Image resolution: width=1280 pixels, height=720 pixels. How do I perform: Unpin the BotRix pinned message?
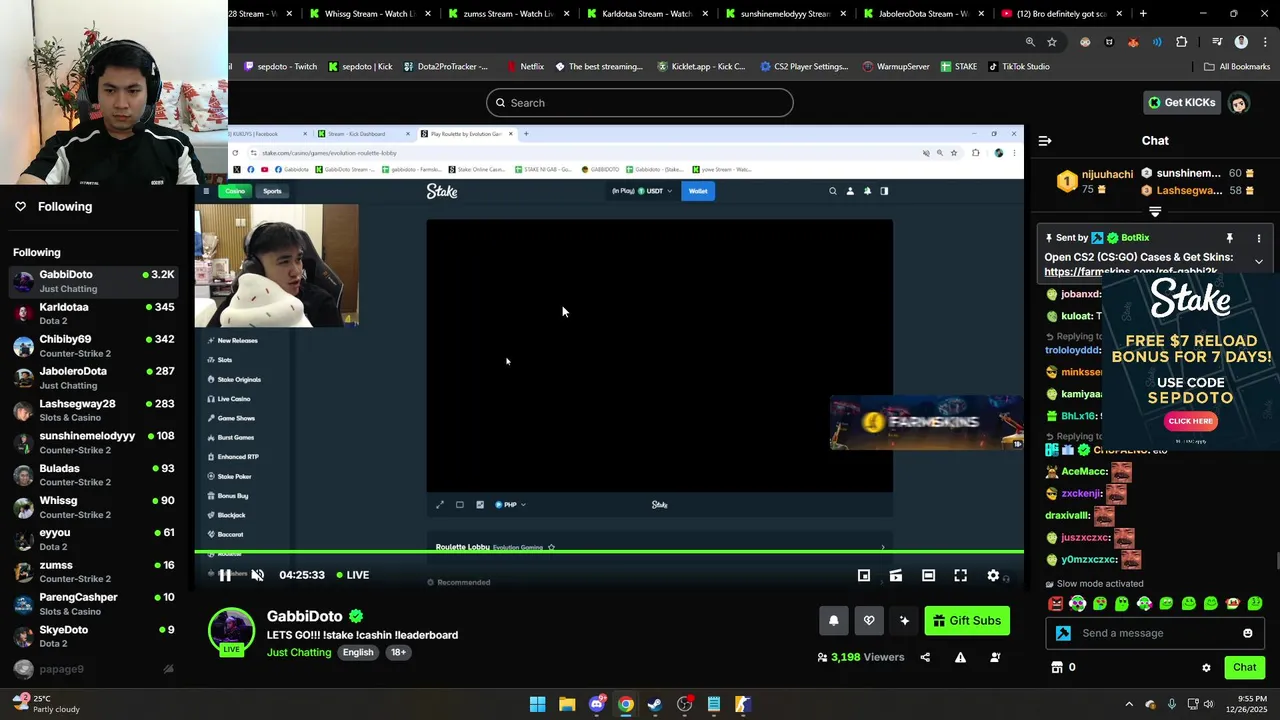click(x=1230, y=238)
